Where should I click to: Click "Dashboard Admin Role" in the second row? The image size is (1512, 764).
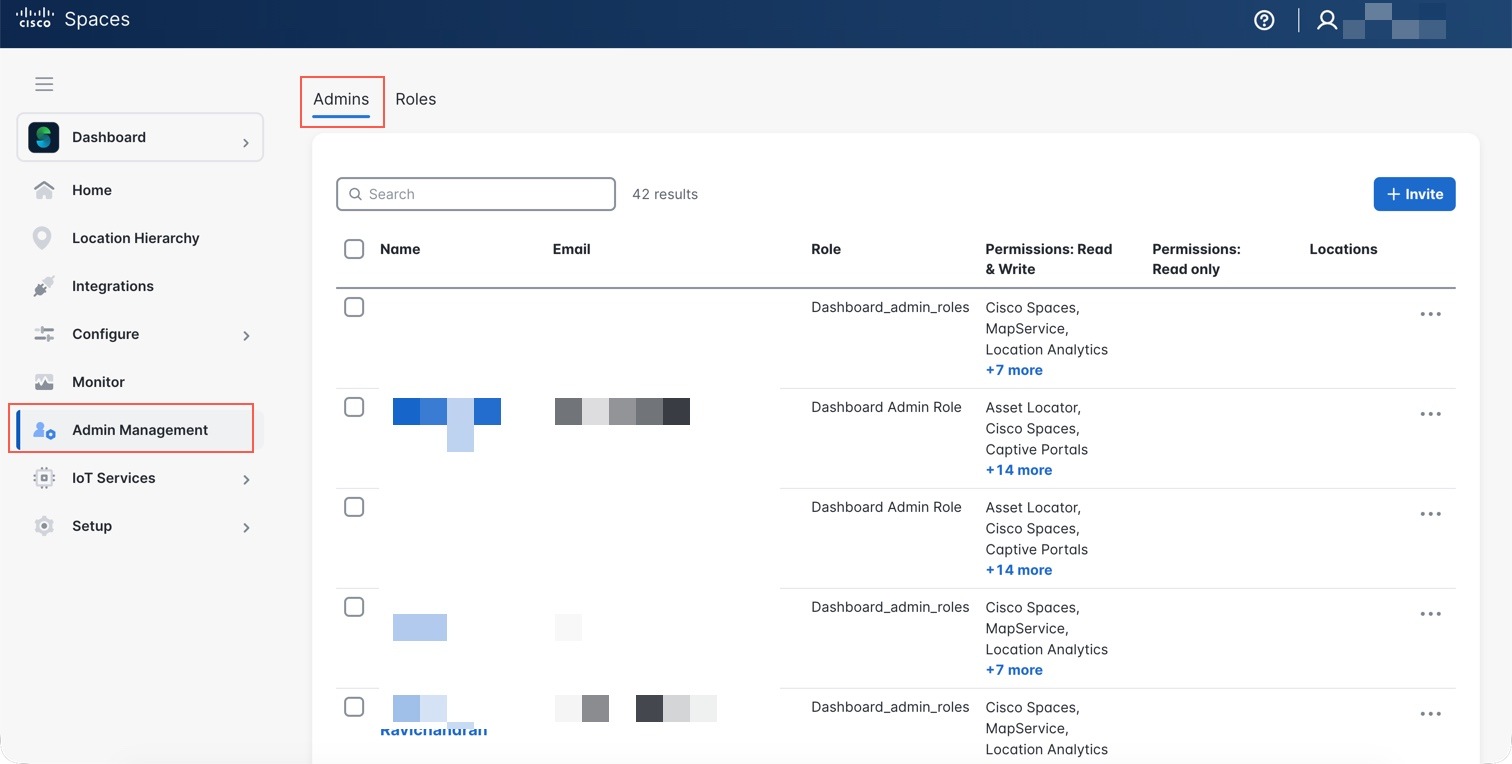[886, 407]
